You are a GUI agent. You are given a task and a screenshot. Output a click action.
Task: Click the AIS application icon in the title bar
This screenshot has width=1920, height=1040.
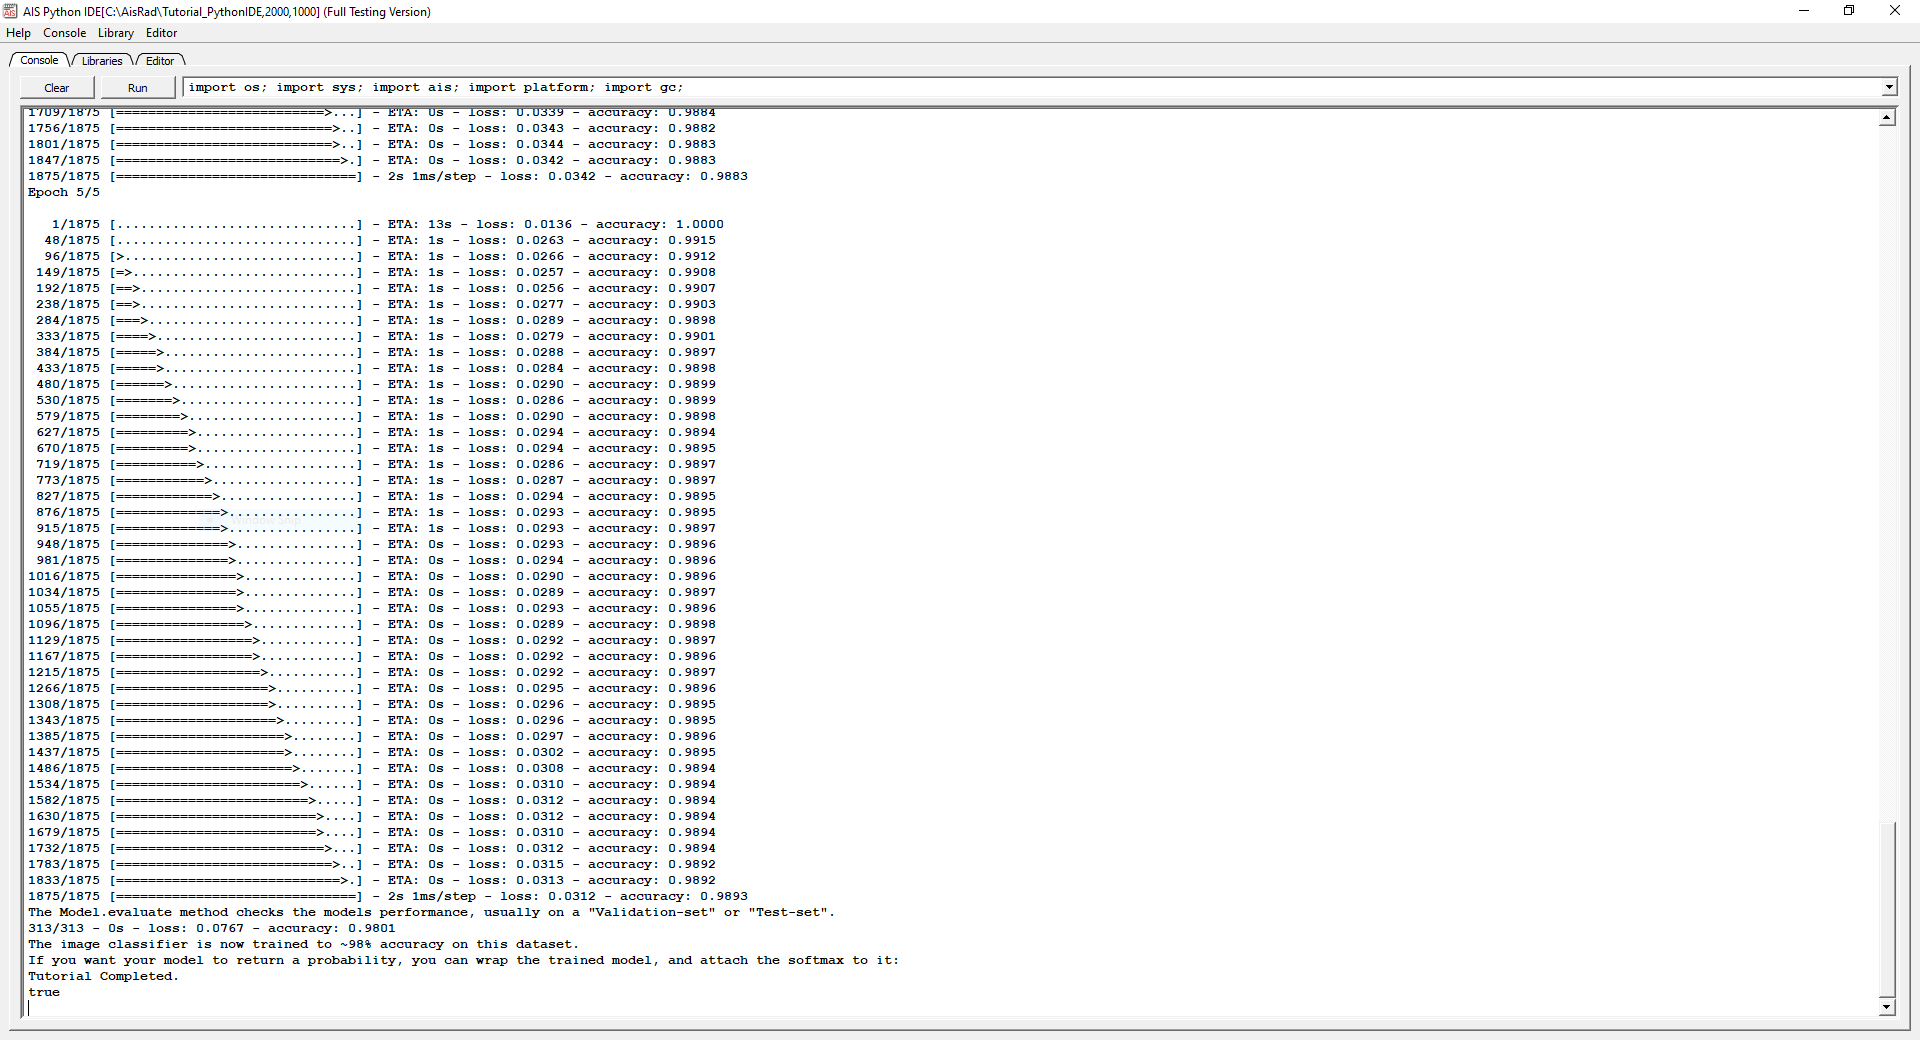(10, 11)
